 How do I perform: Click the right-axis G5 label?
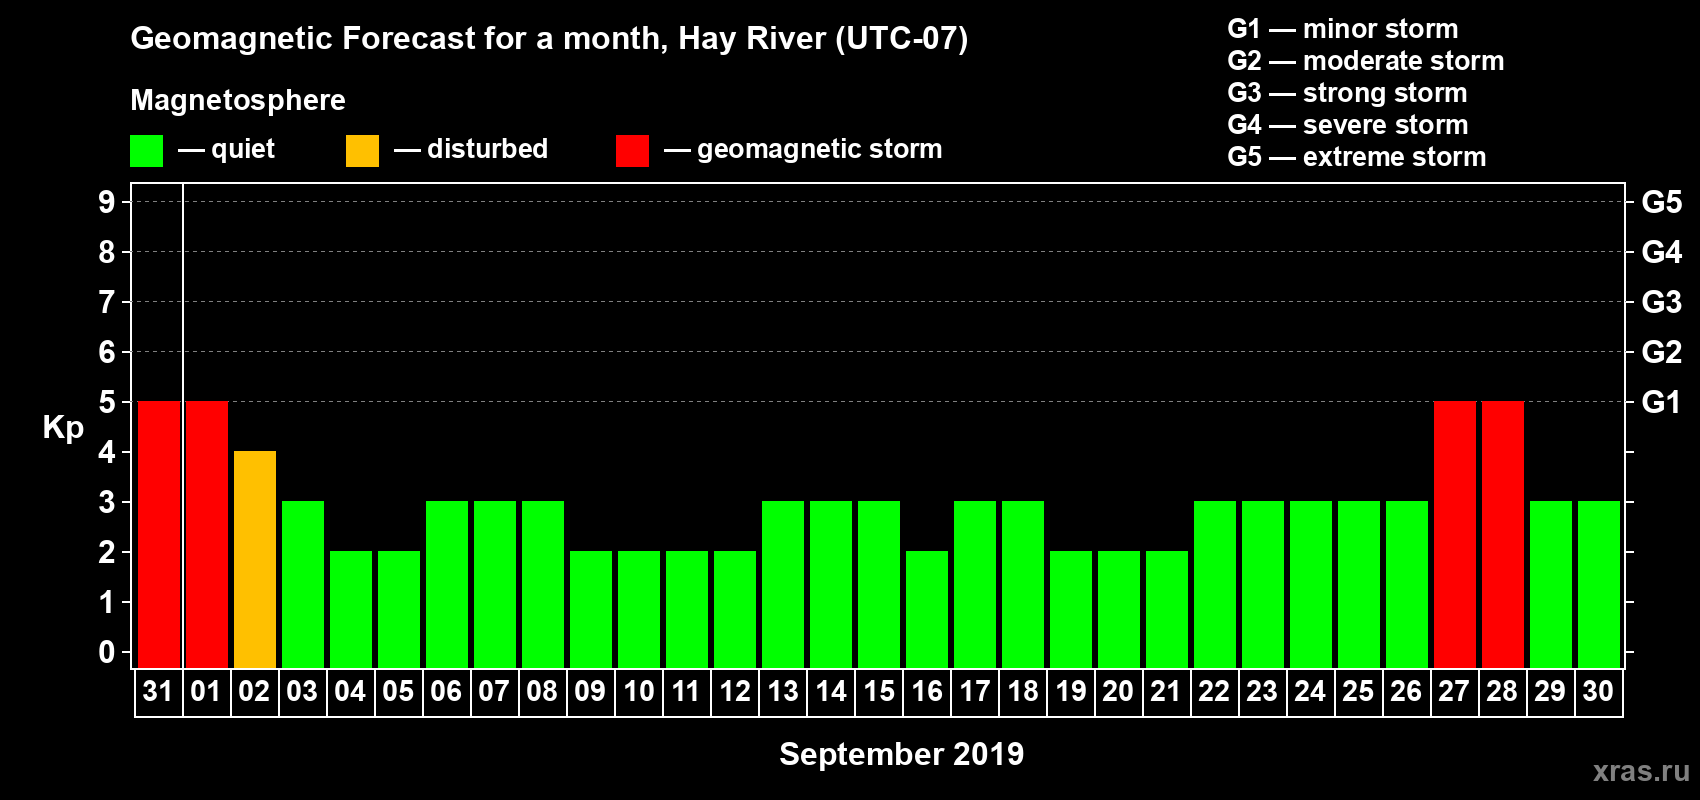click(1662, 202)
